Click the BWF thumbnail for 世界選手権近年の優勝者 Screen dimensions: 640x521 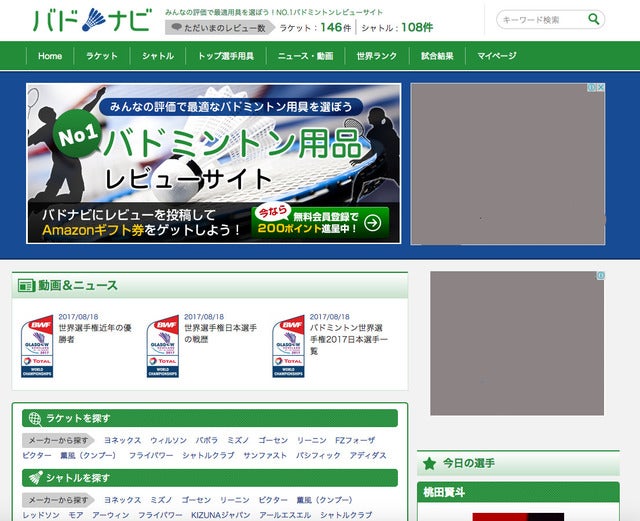point(37,346)
